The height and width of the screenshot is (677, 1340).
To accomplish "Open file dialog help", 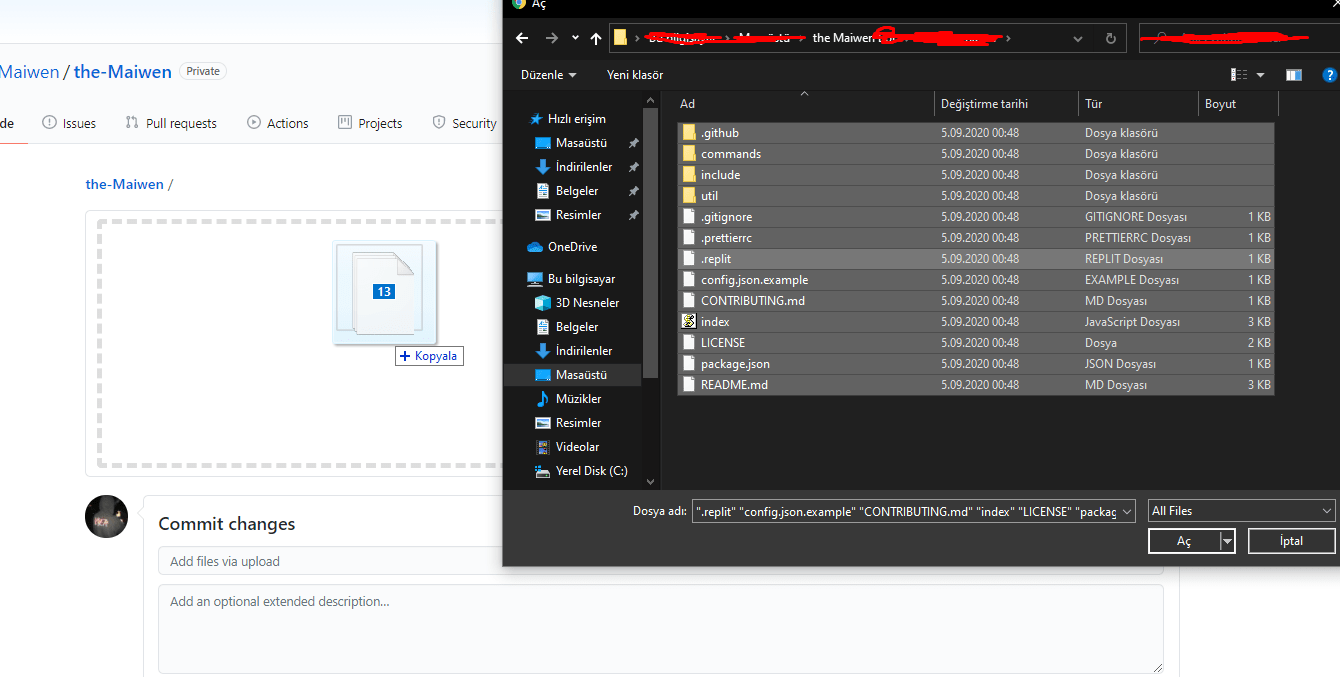I will (x=1329, y=75).
